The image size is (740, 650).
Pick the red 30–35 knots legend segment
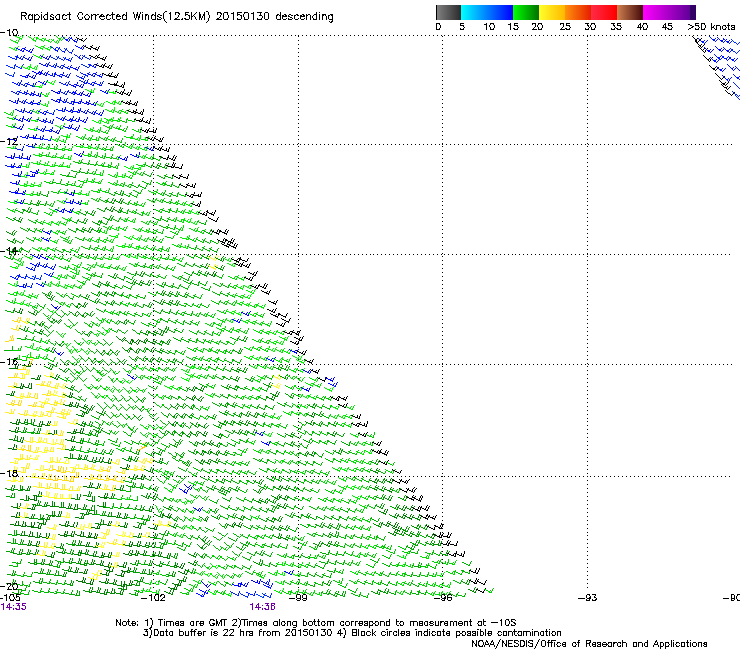[604, 12]
